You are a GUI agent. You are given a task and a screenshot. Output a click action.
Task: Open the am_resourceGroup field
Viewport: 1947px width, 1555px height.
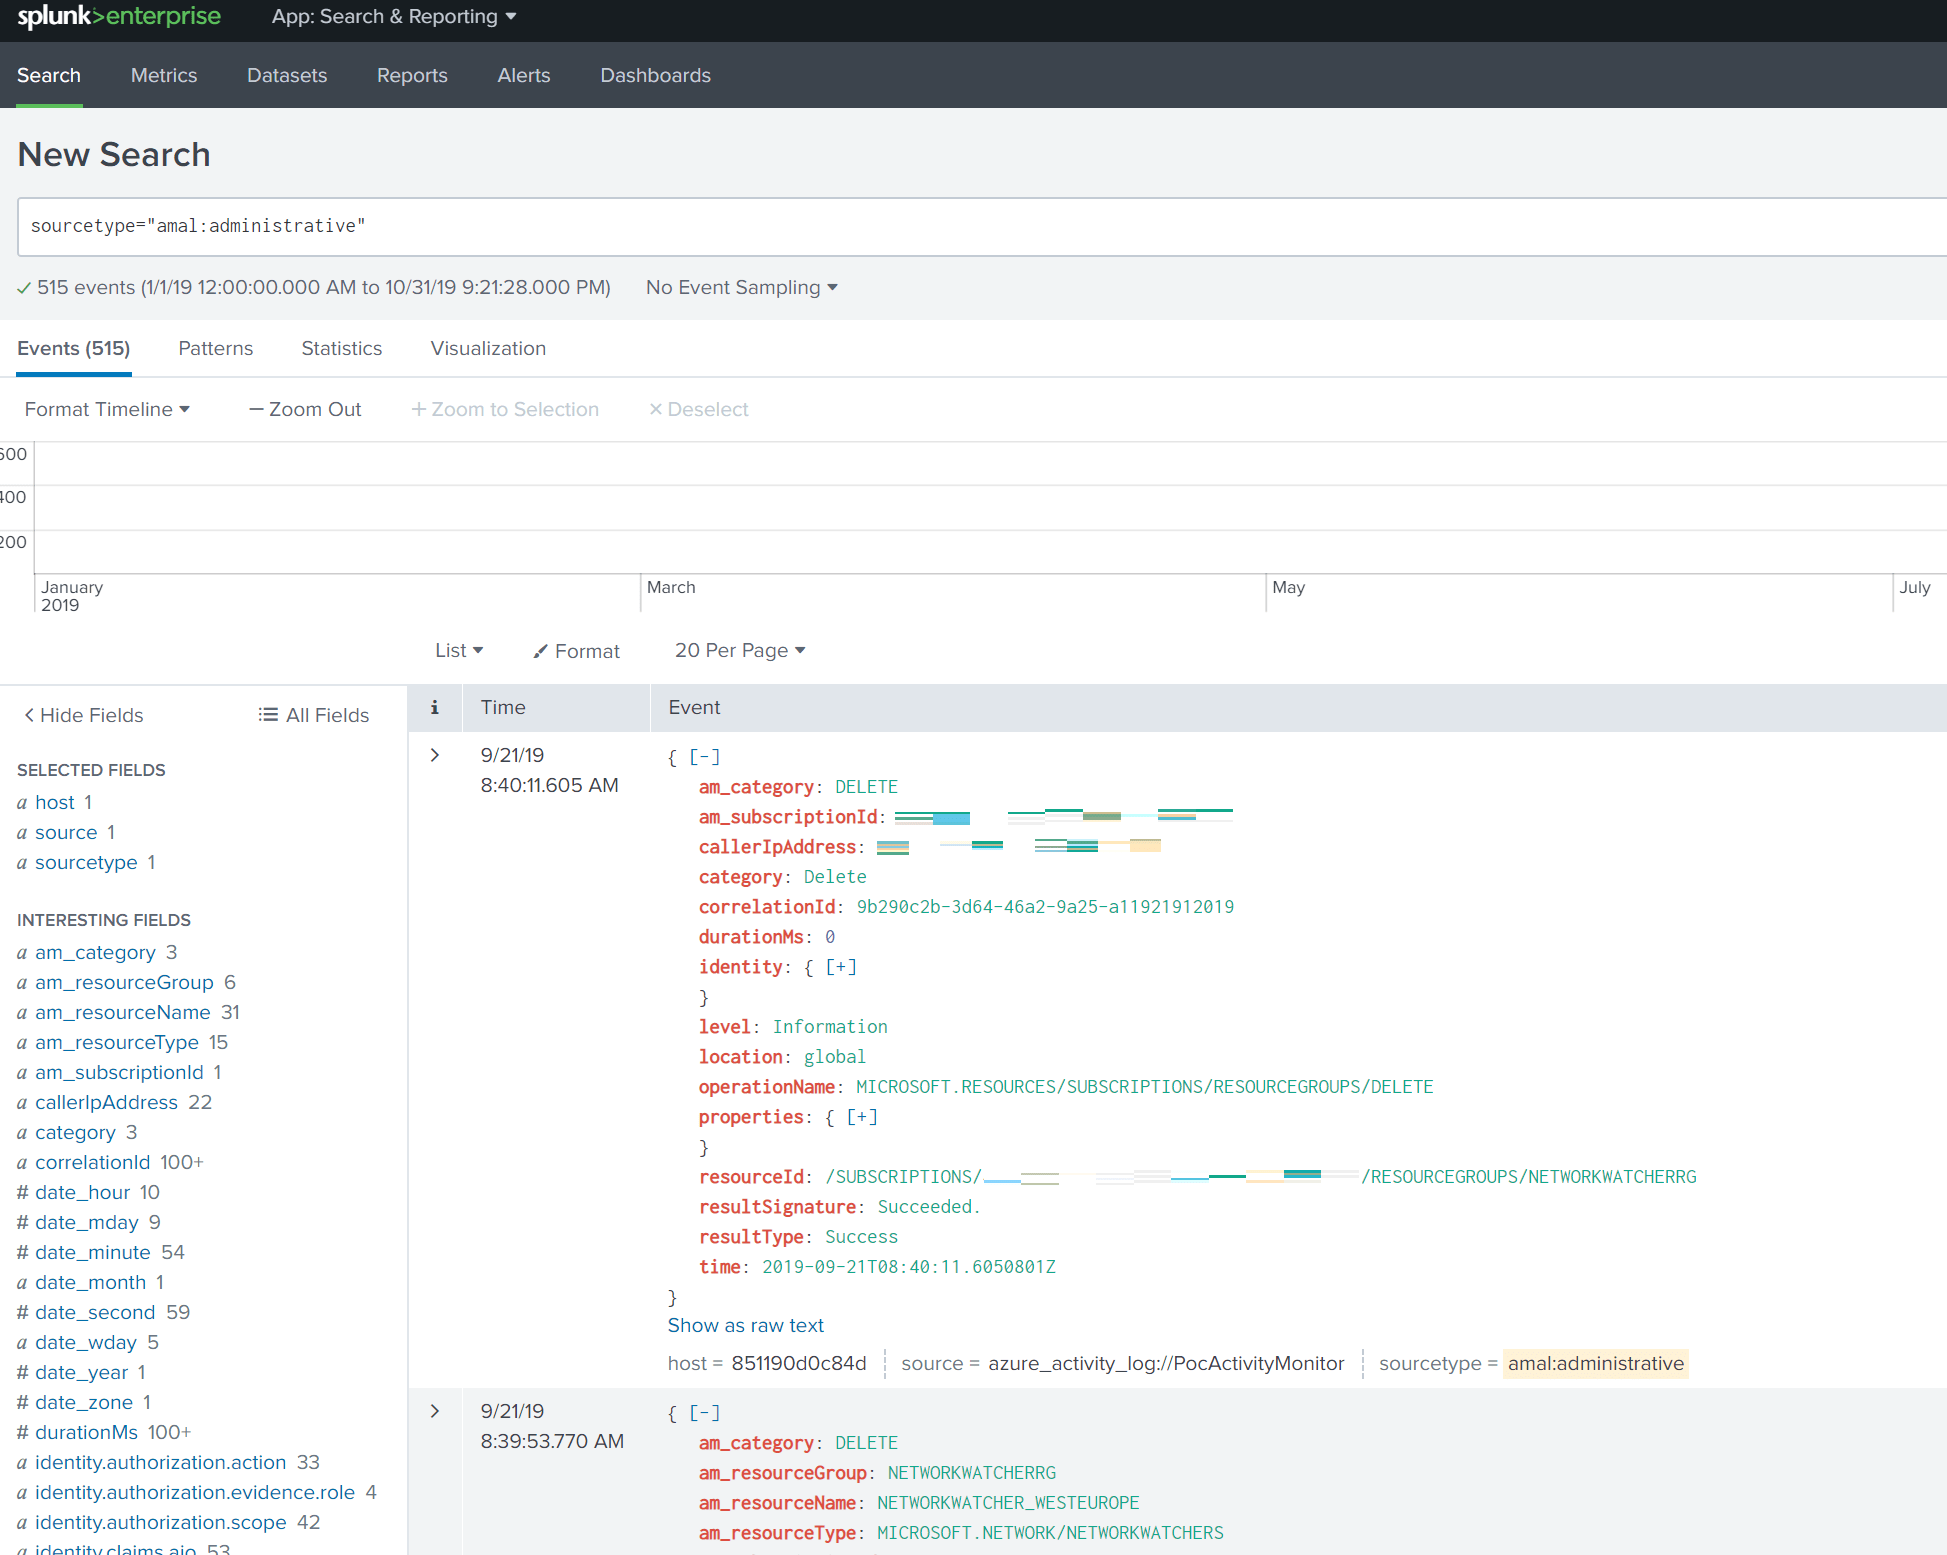(124, 982)
